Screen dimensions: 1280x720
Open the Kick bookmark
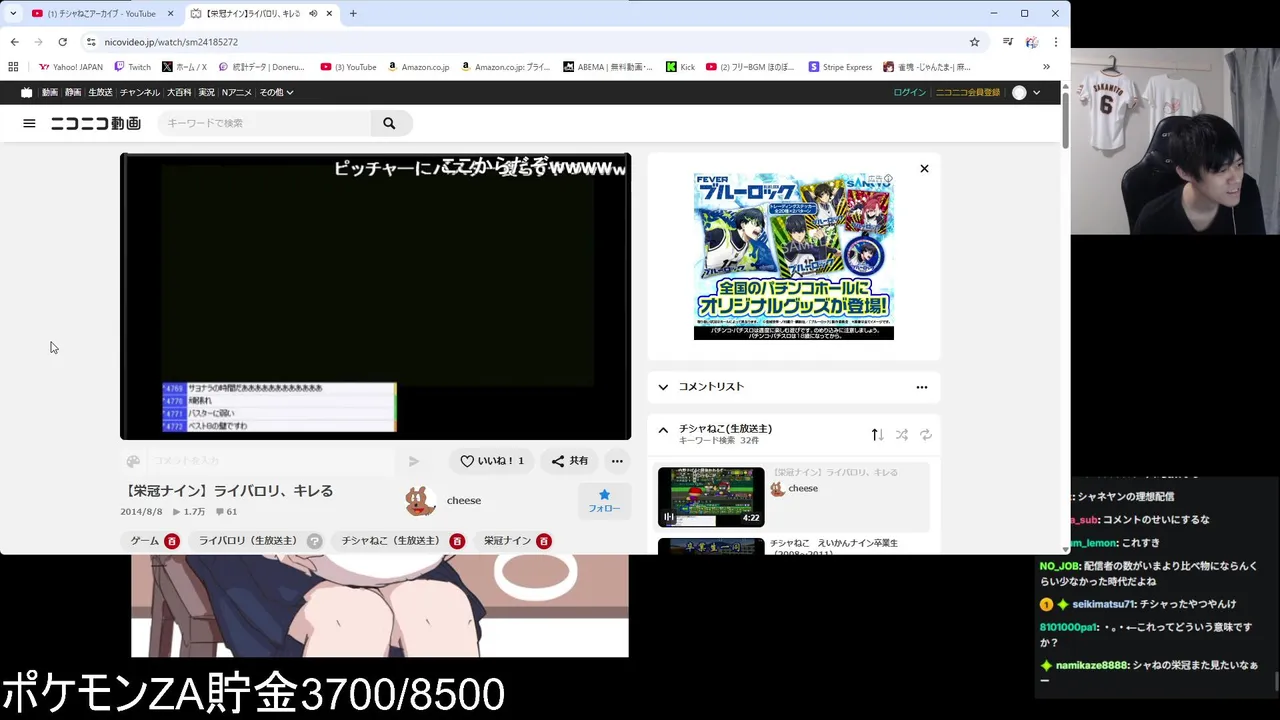[x=681, y=67]
